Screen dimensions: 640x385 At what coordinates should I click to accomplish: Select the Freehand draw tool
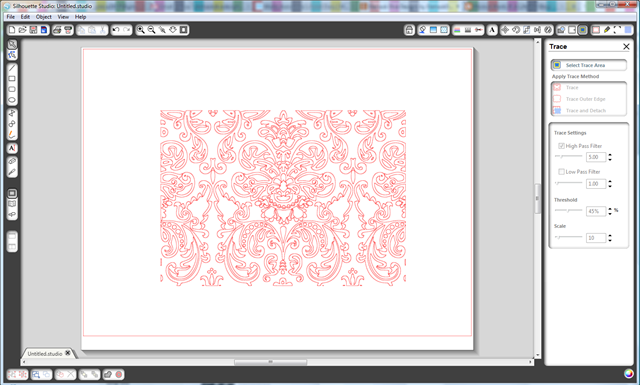click(12, 134)
